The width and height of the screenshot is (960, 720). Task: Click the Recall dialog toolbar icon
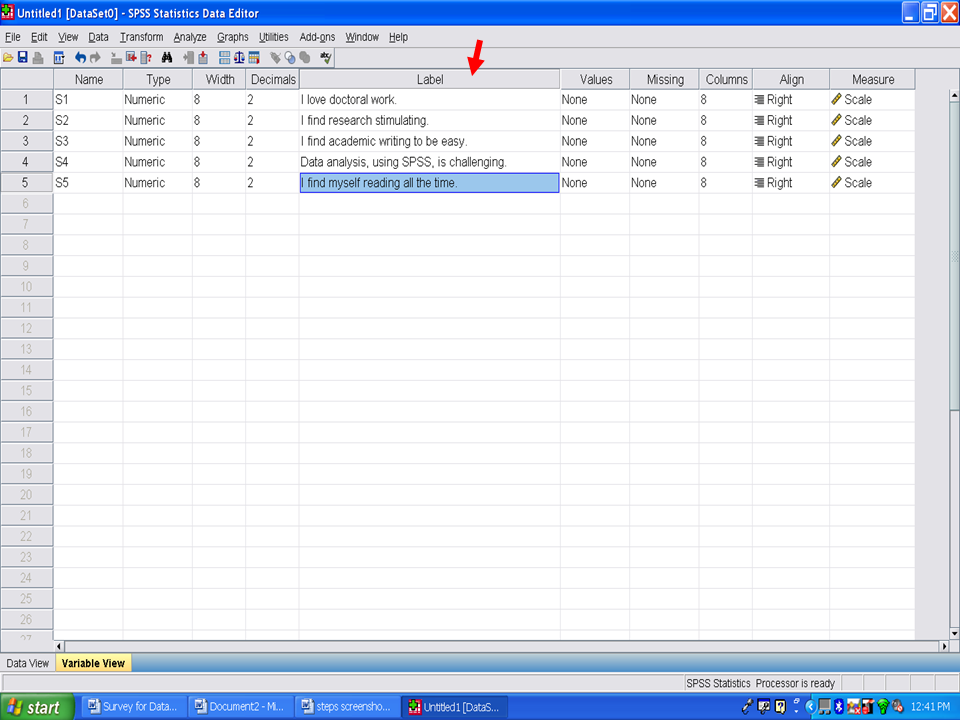59,58
